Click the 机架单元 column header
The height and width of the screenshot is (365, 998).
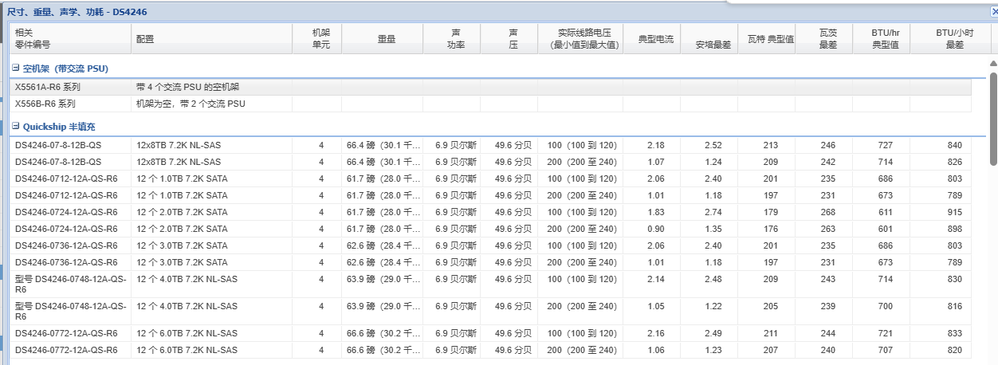pyautogui.click(x=318, y=39)
